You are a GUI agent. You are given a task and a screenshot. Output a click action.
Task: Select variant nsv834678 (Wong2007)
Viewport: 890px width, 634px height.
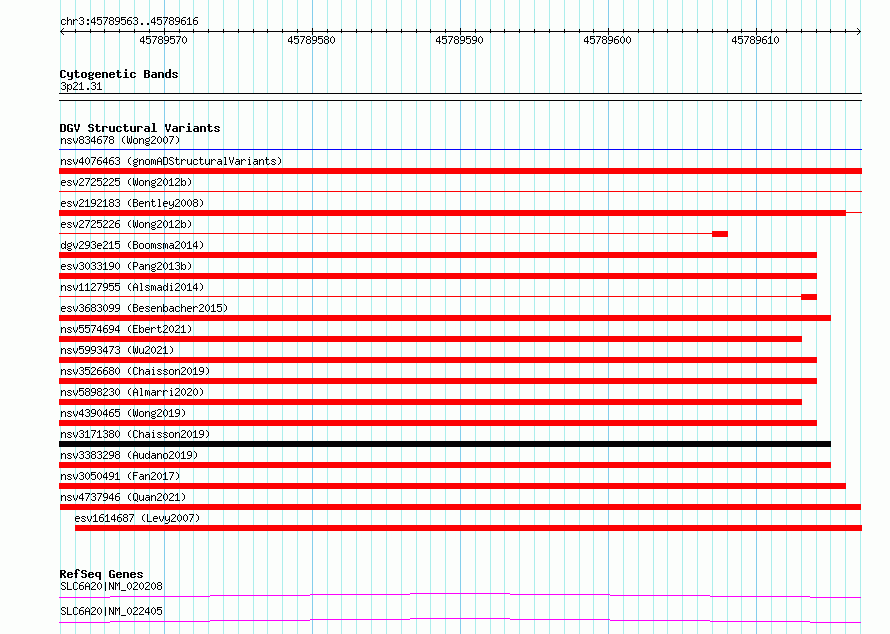pyautogui.click(x=120, y=140)
